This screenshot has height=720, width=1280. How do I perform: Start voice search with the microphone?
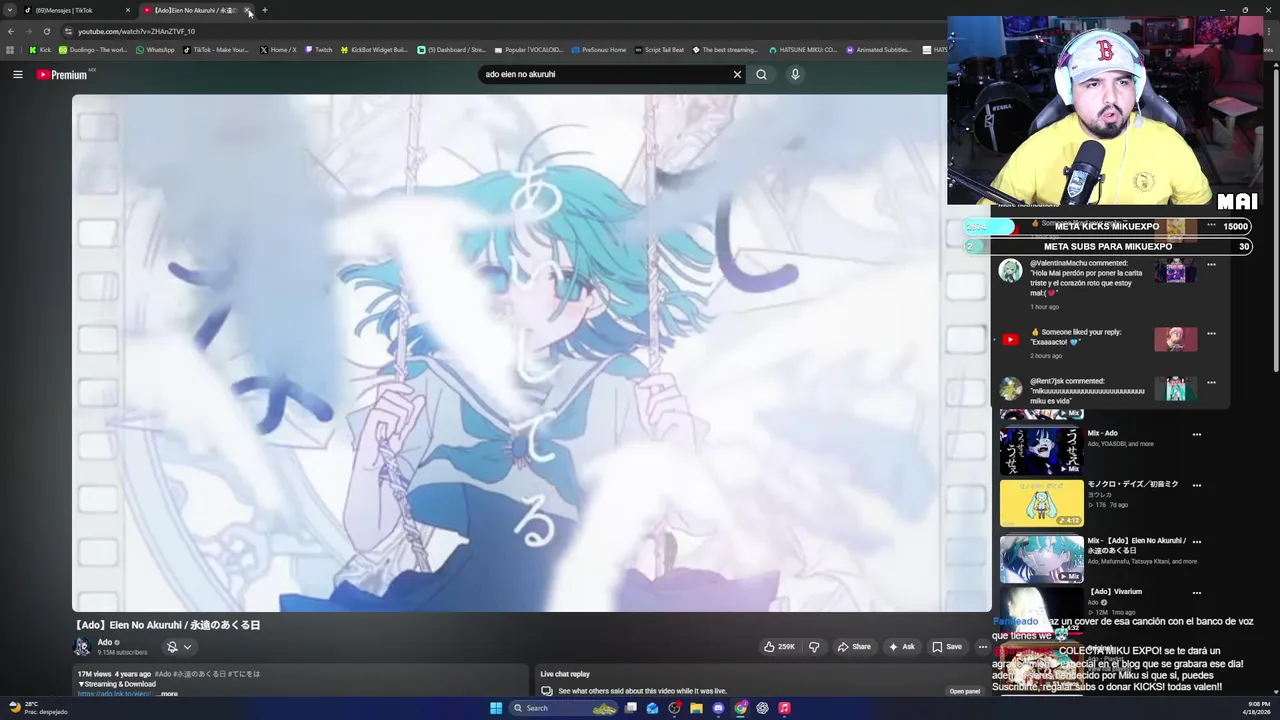795,74
